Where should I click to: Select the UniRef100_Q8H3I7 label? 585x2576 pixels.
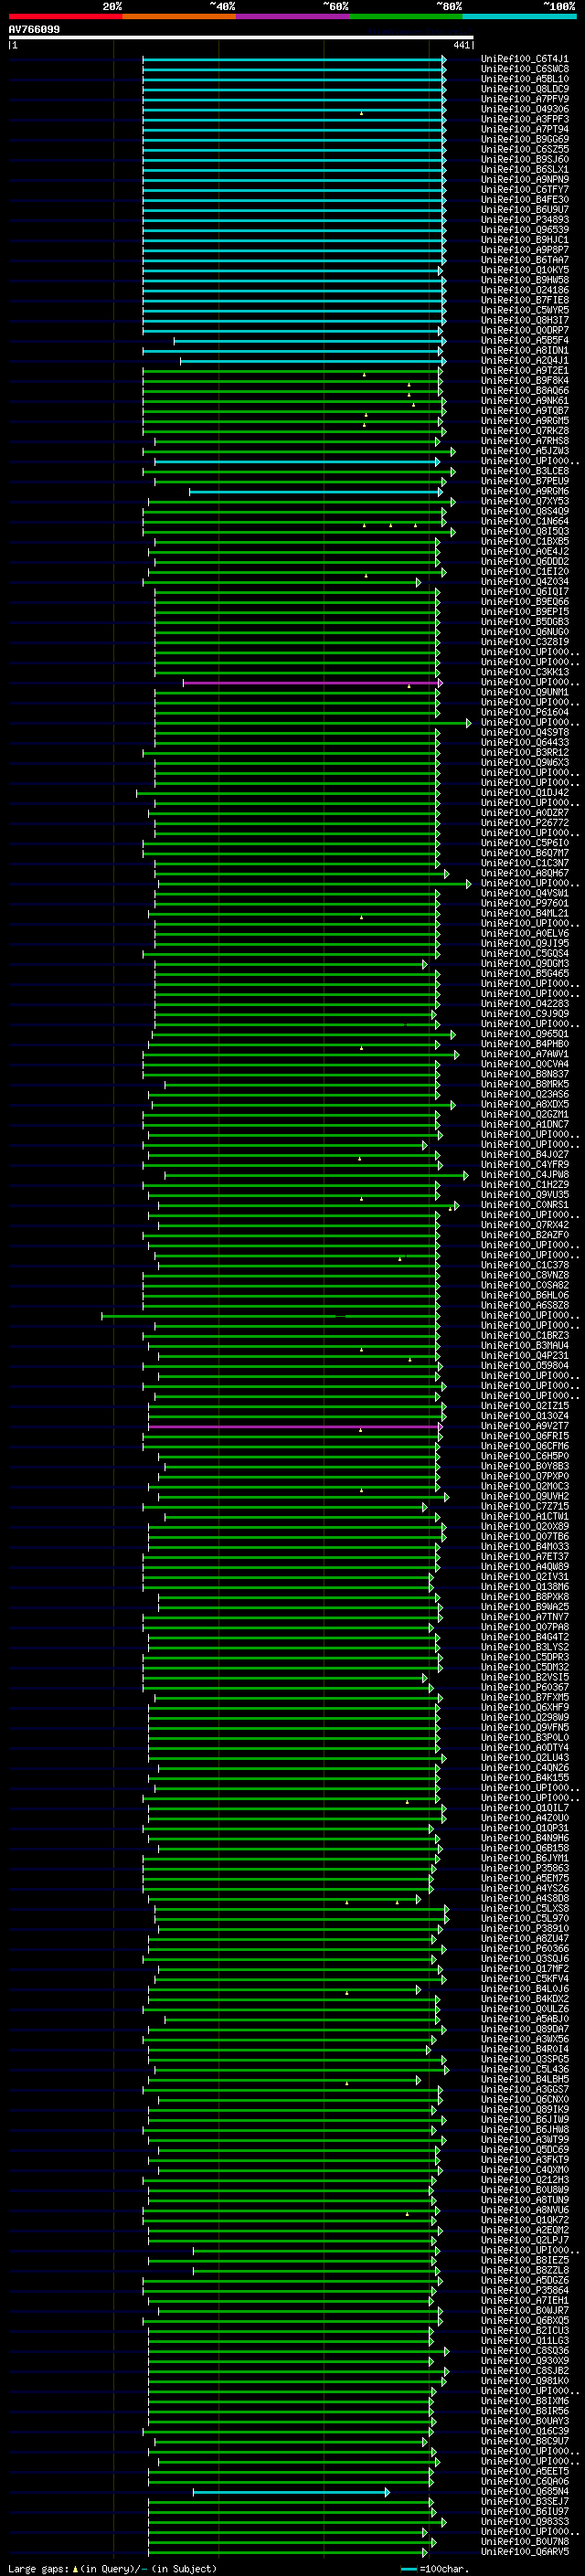pos(525,320)
